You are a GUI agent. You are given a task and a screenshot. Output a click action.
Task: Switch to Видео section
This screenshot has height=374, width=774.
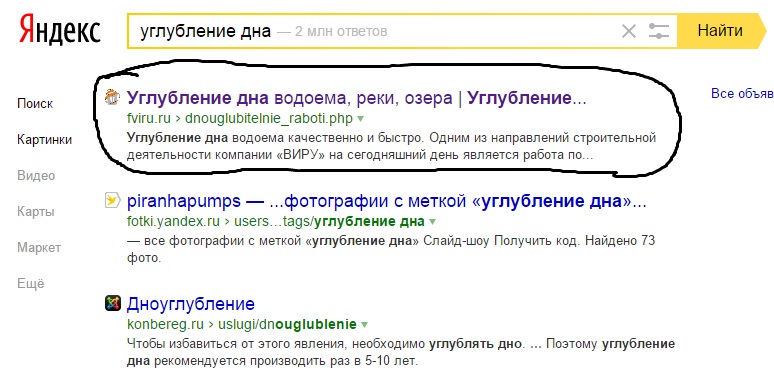coord(36,176)
